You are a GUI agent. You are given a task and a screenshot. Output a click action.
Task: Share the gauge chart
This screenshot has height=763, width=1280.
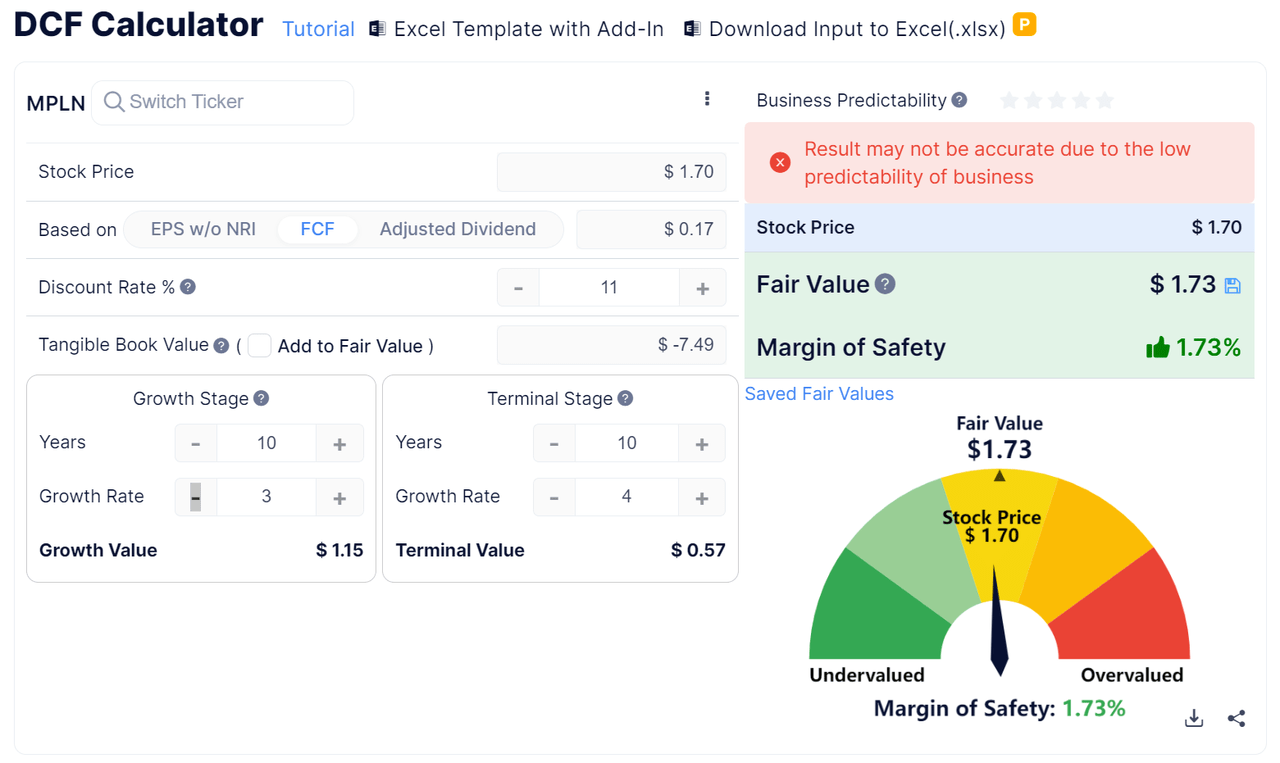click(x=1236, y=718)
